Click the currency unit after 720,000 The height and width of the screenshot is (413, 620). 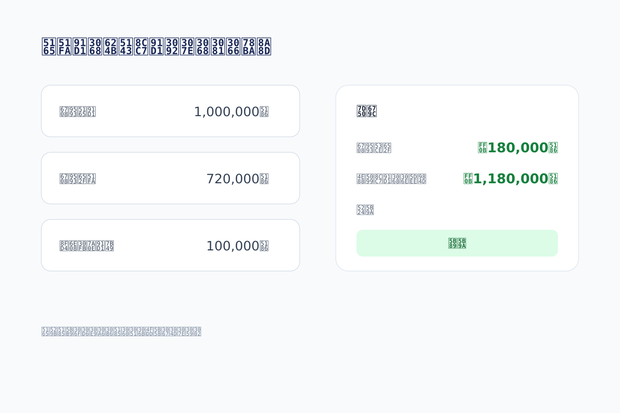click(265, 179)
